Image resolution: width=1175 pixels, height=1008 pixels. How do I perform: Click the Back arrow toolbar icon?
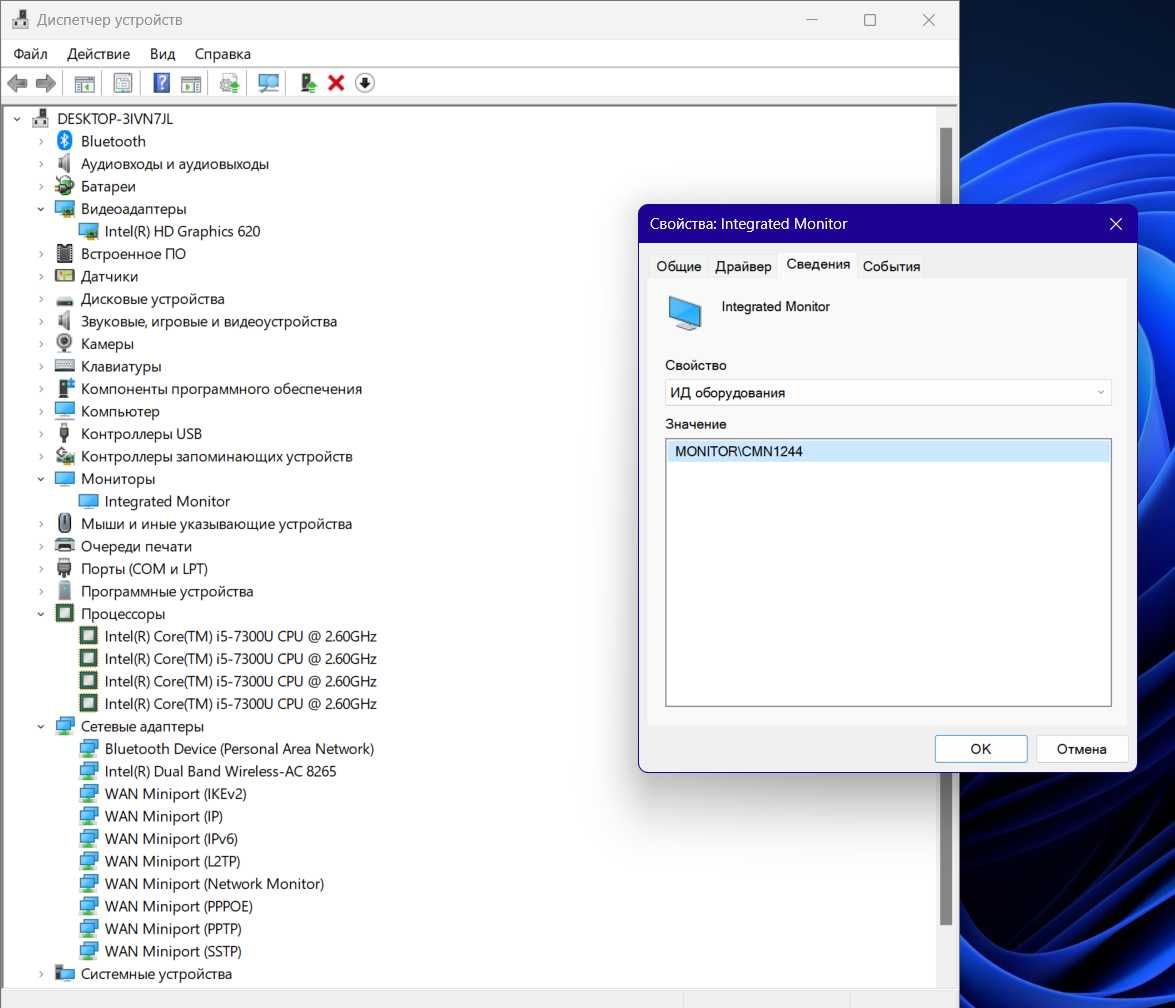point(17,83)
